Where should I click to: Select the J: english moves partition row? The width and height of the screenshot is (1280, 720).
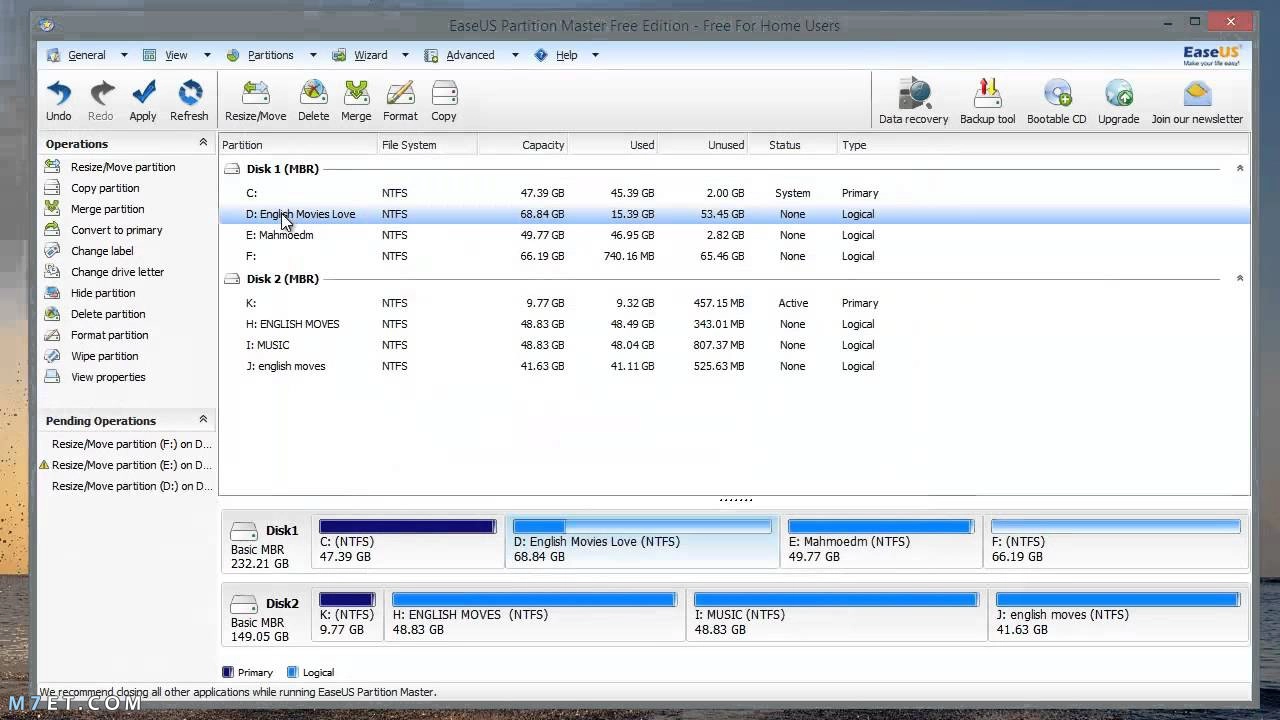(x=734, y=366)
